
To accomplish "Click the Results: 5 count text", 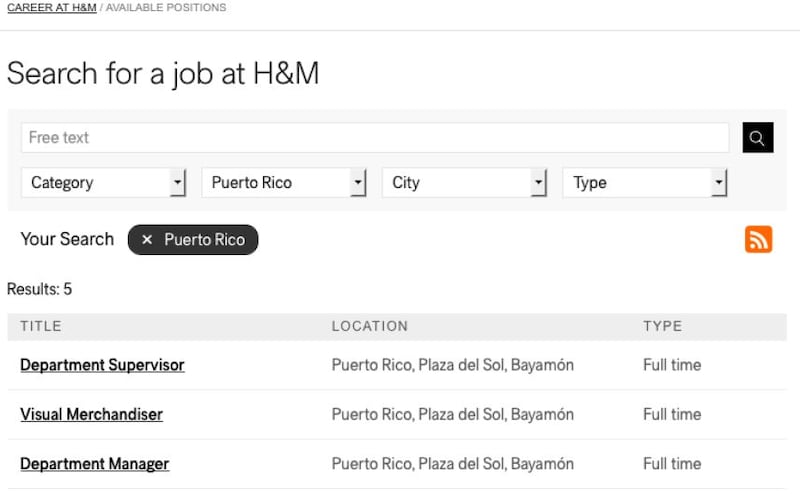I will (39, 289).
